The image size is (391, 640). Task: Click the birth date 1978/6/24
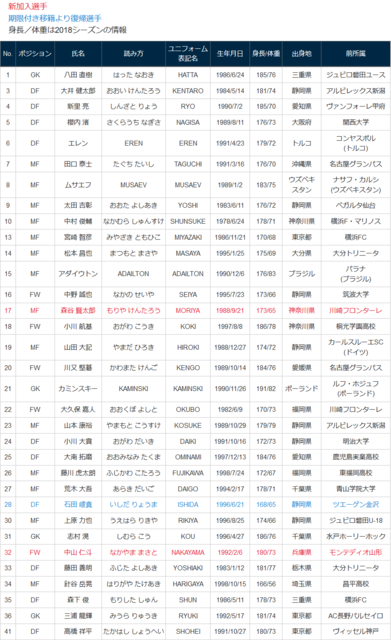(x=230, y=221)
